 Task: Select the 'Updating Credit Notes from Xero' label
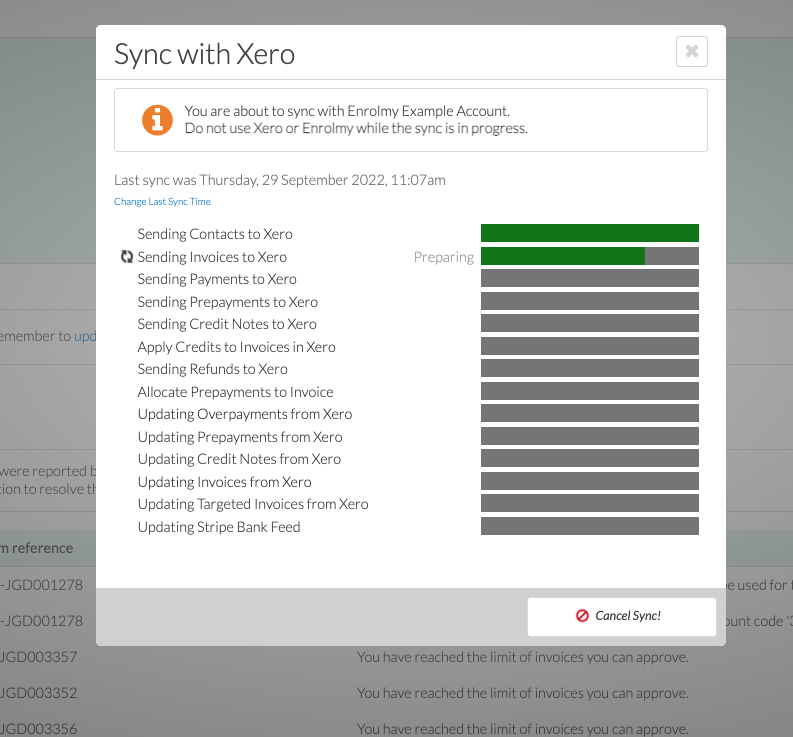(239, 459)
